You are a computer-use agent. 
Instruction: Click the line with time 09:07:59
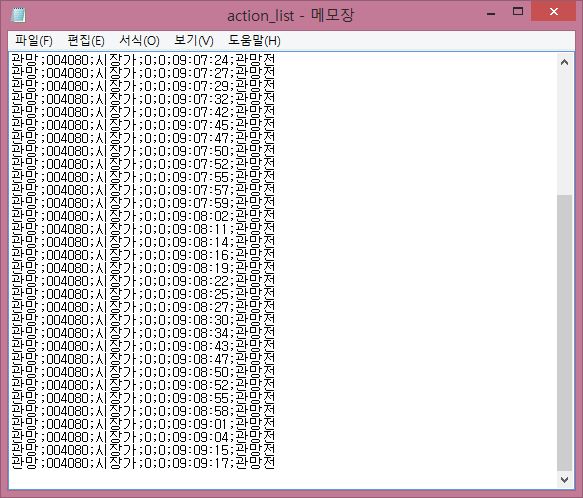[143, 203]
